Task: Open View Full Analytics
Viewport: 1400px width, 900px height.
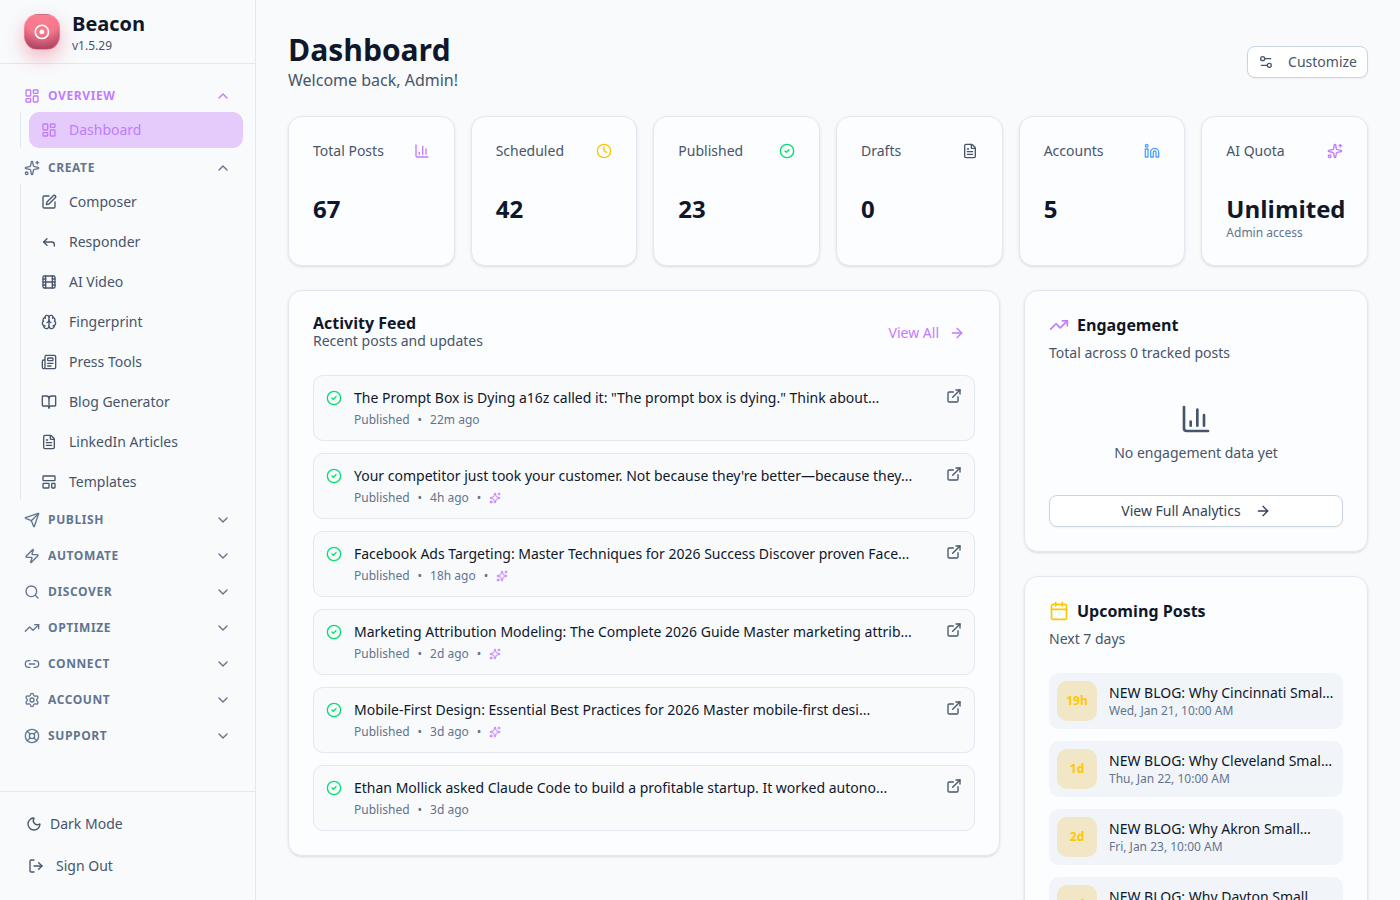Action: [1195, 510]
